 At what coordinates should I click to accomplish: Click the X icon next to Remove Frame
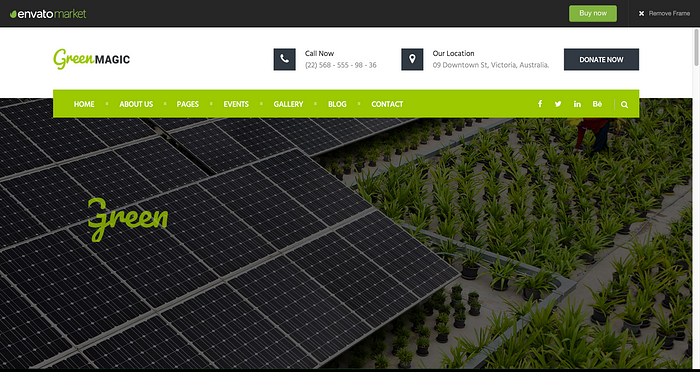tap(642, 13)
